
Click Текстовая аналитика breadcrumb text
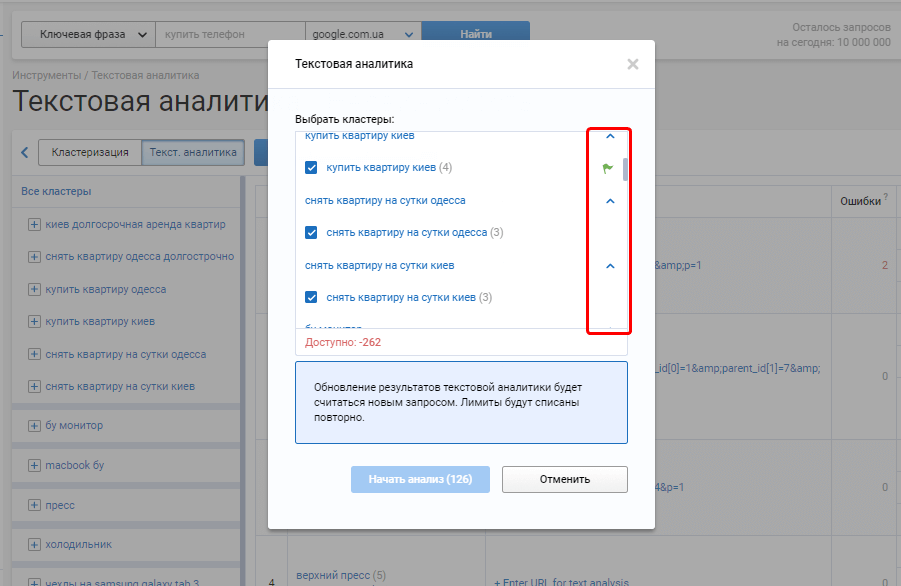145,75
